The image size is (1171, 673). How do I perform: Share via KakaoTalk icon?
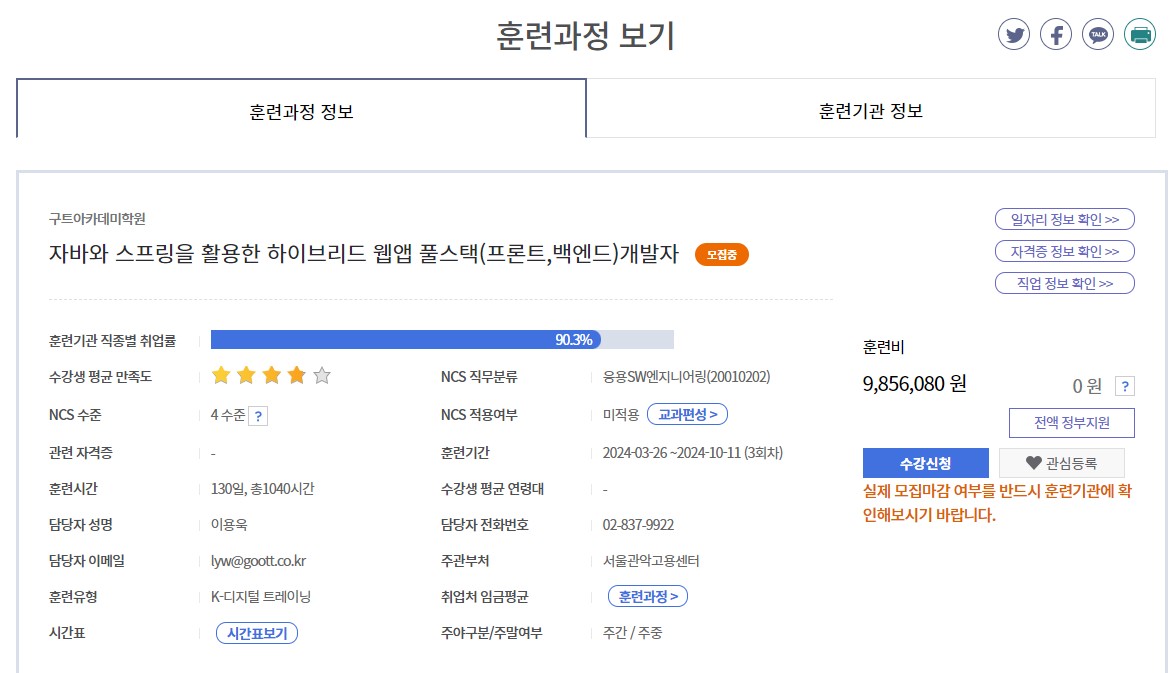point(1098,35)
